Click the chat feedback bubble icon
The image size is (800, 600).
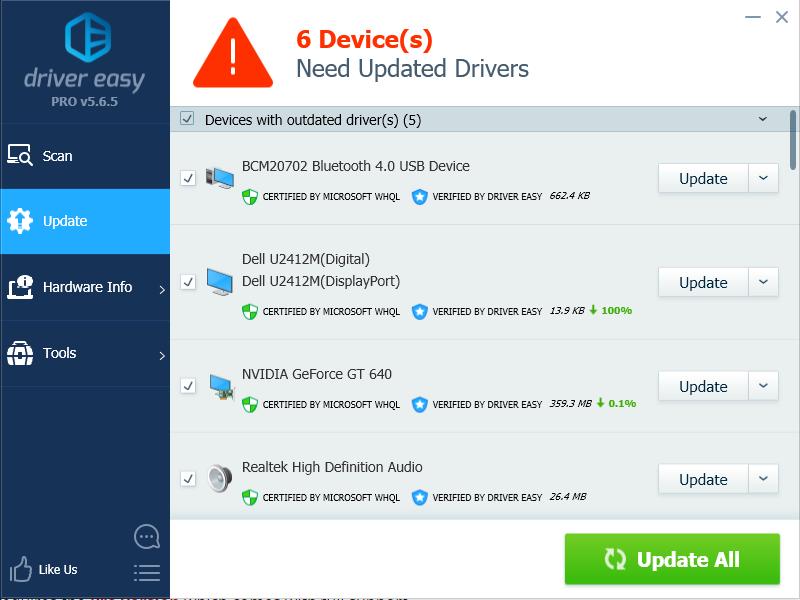click(x=146, y=536)
